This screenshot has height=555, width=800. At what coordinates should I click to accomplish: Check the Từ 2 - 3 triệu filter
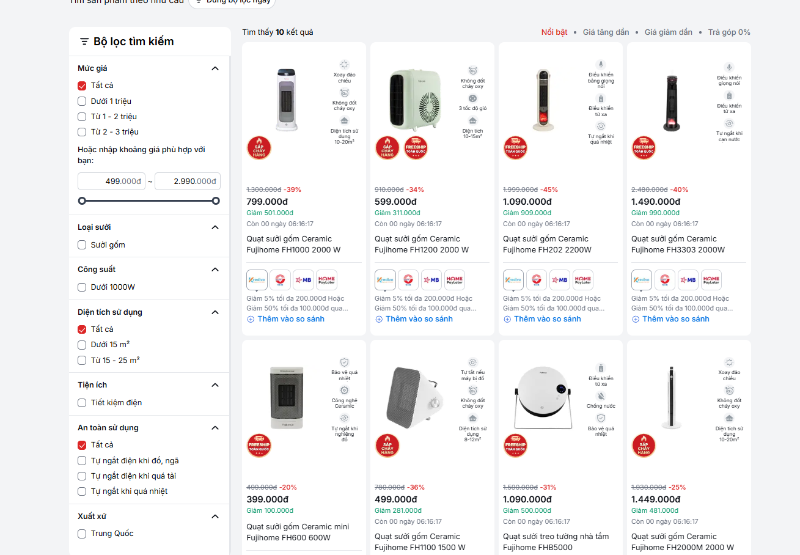coord(82,132)
